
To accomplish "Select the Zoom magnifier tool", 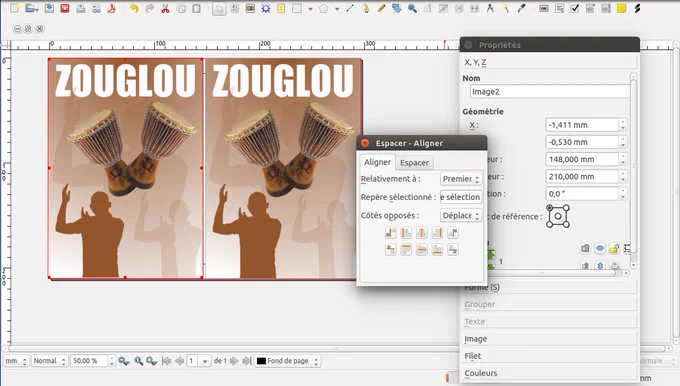I will click(x=412, y=8).
